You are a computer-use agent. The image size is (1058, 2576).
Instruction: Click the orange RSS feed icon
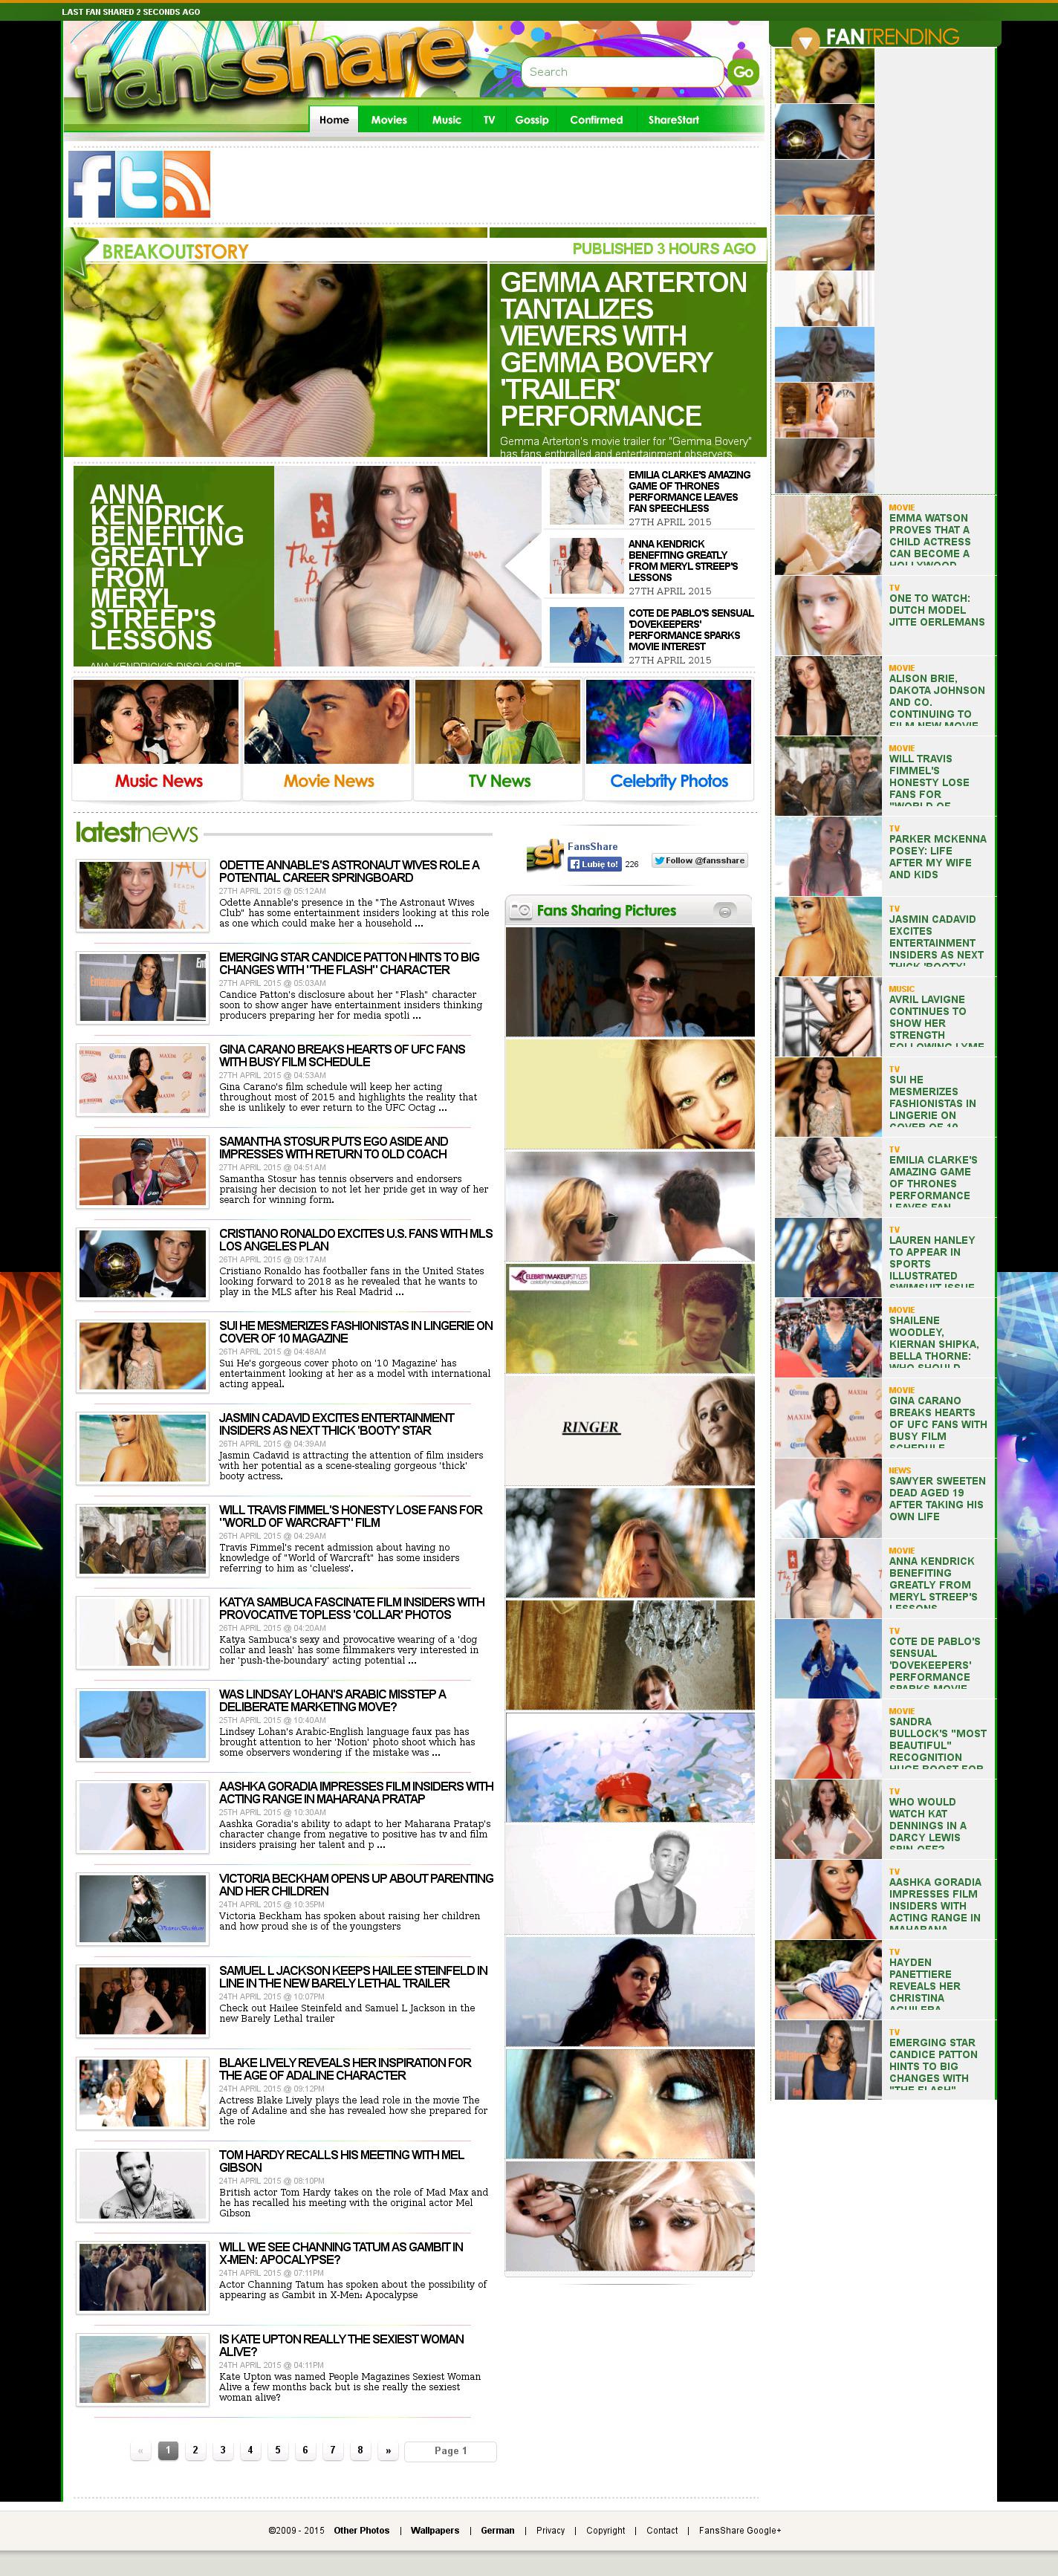click(x=187, y=185)
